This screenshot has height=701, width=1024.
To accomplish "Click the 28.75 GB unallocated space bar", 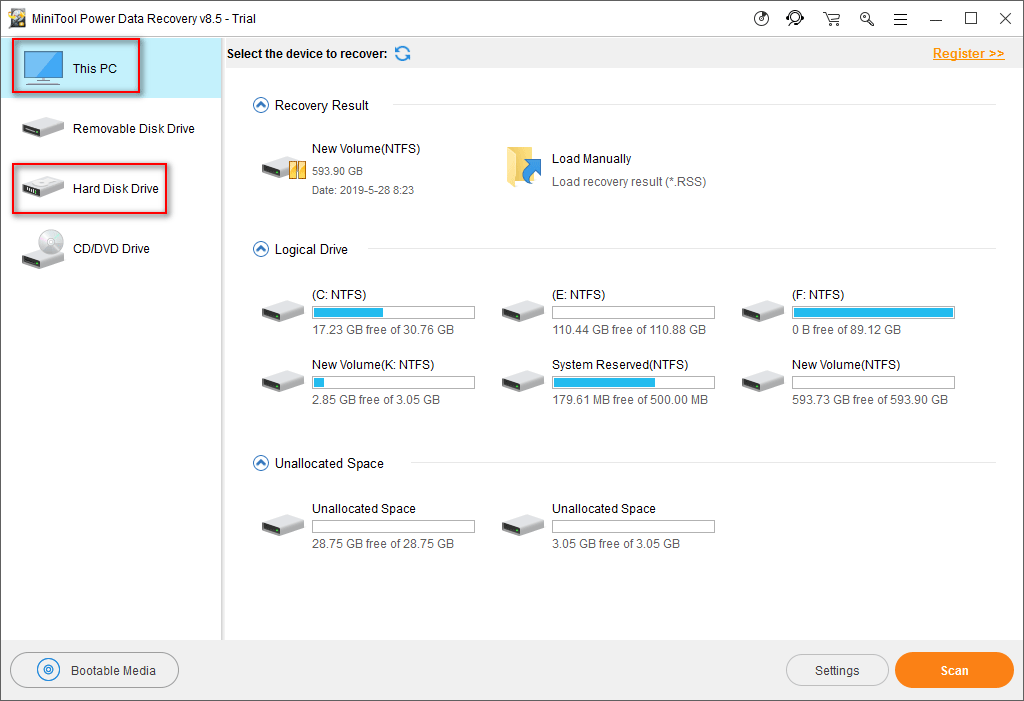I will coord(393,526).
